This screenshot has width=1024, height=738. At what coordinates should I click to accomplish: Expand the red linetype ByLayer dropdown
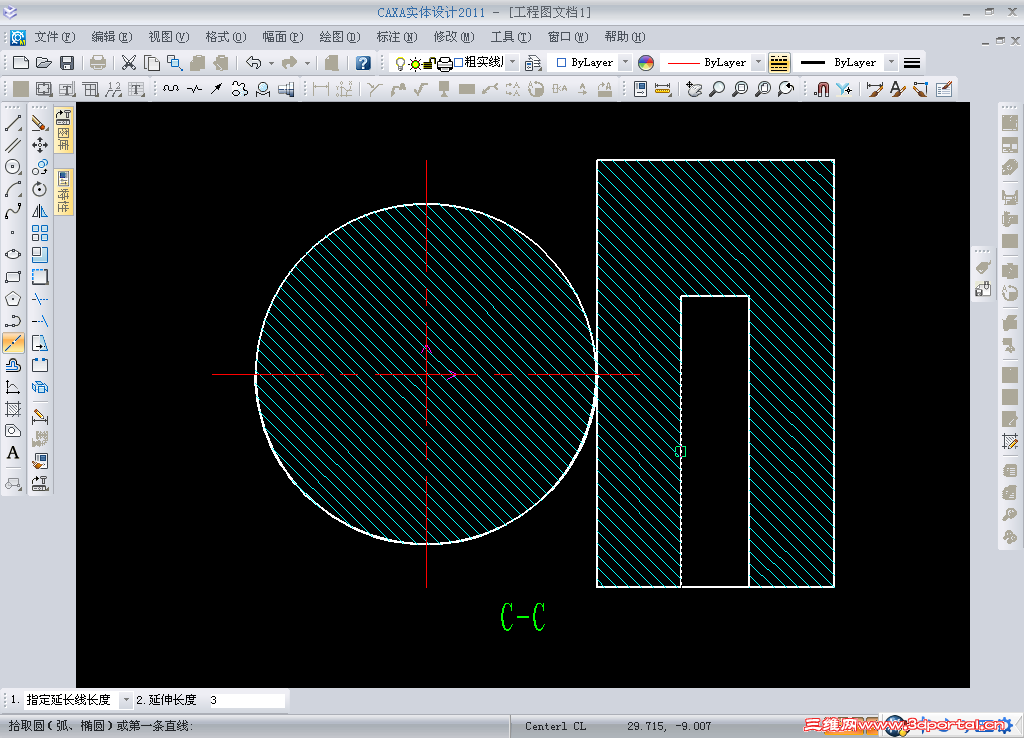pos(758,63)
